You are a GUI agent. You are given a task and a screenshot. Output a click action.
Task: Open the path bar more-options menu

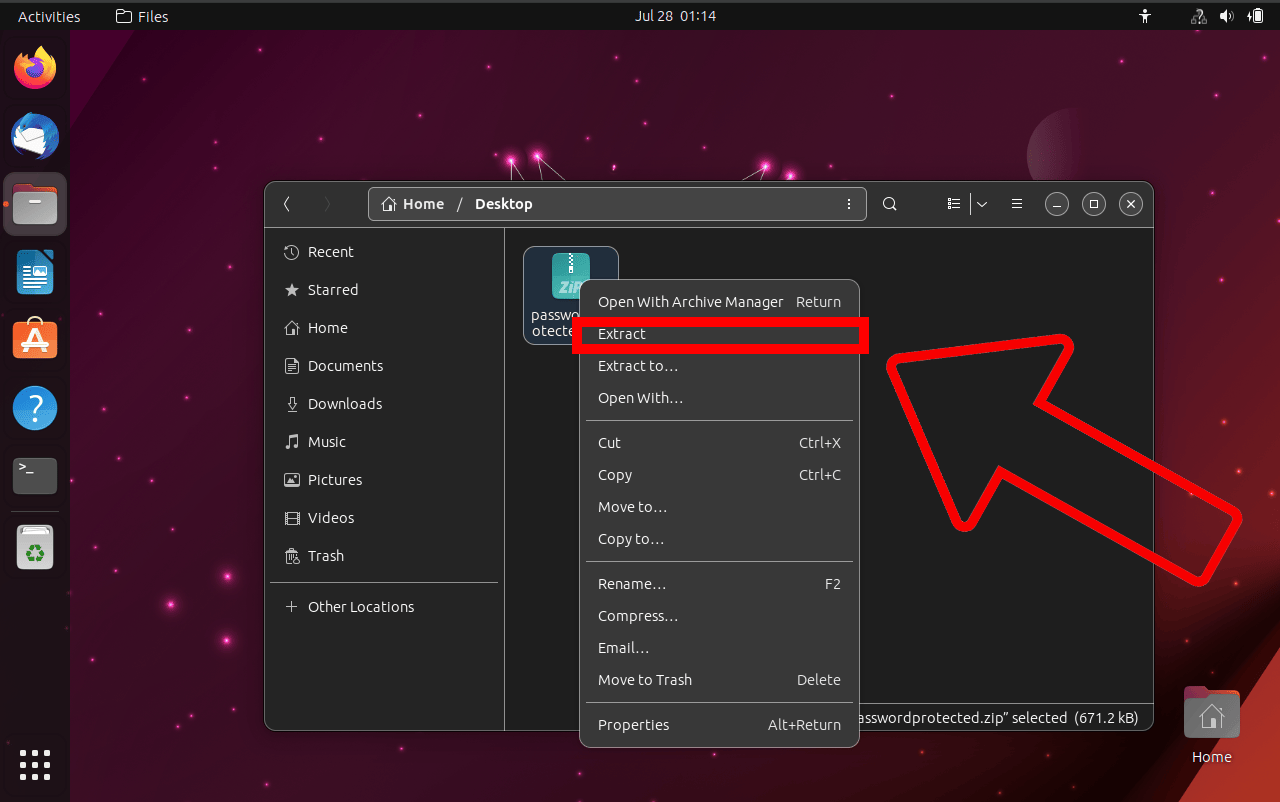[x=848, y=203]
